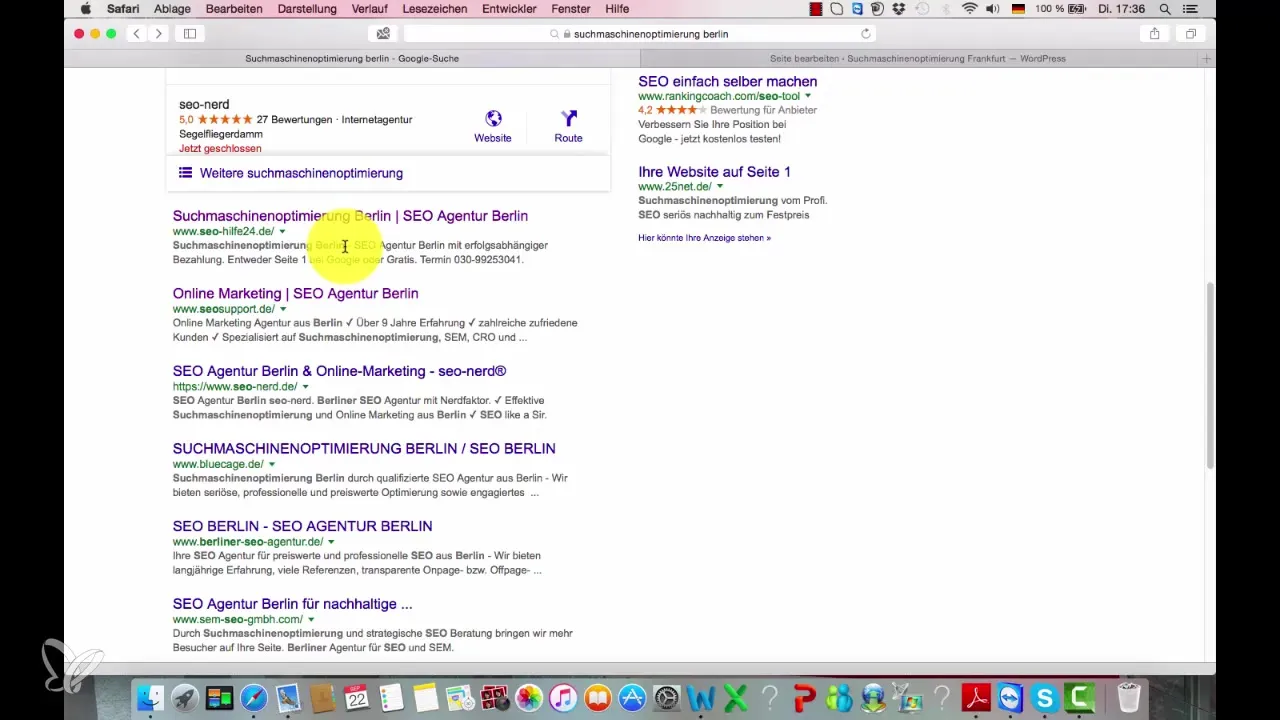Select the Google-Suche tab

click(352, 59)
